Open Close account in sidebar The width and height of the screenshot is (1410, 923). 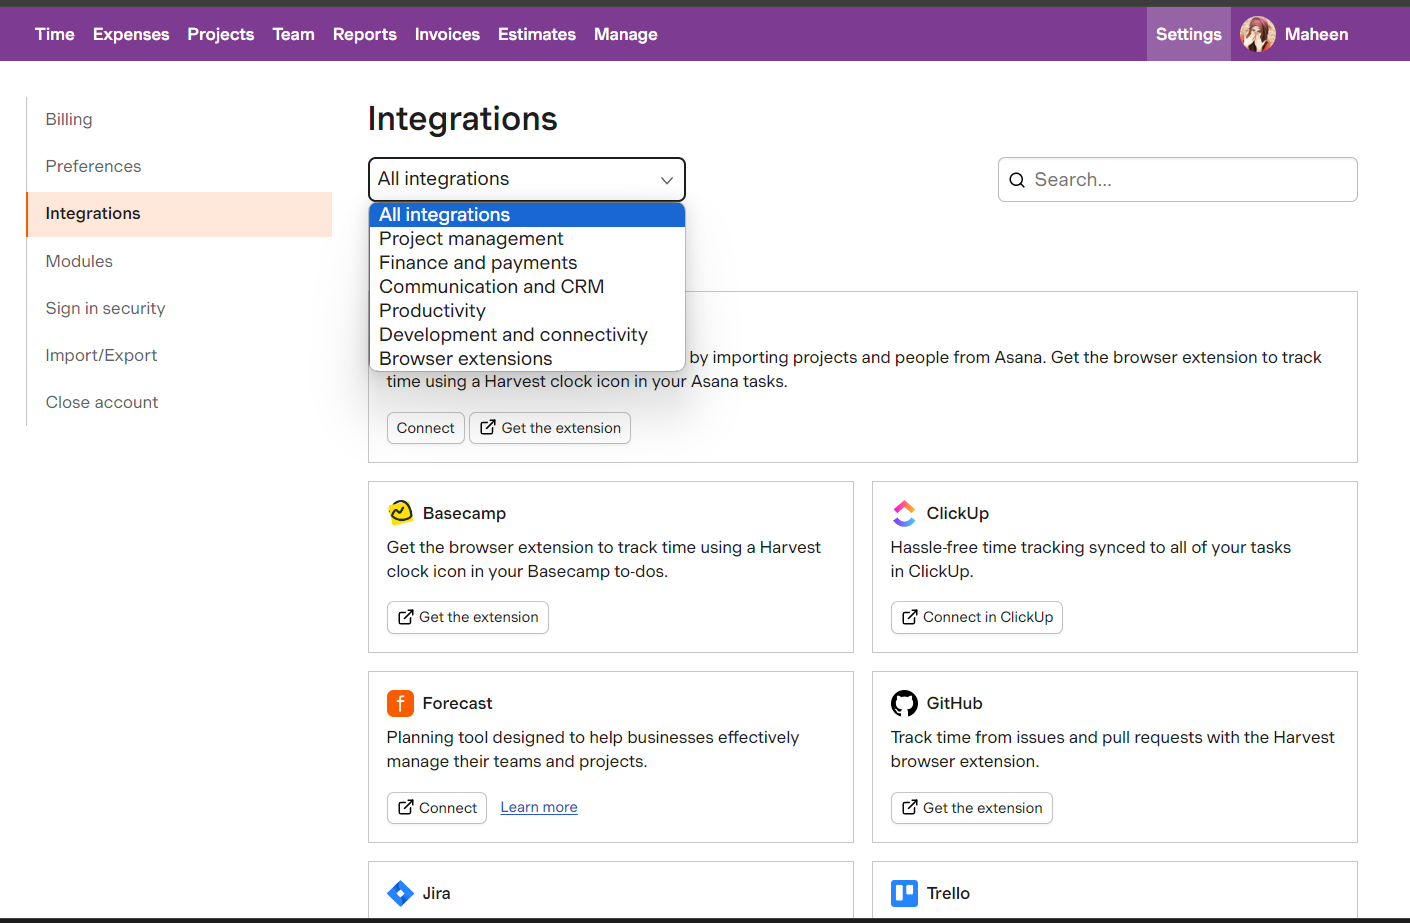[102, 402]
